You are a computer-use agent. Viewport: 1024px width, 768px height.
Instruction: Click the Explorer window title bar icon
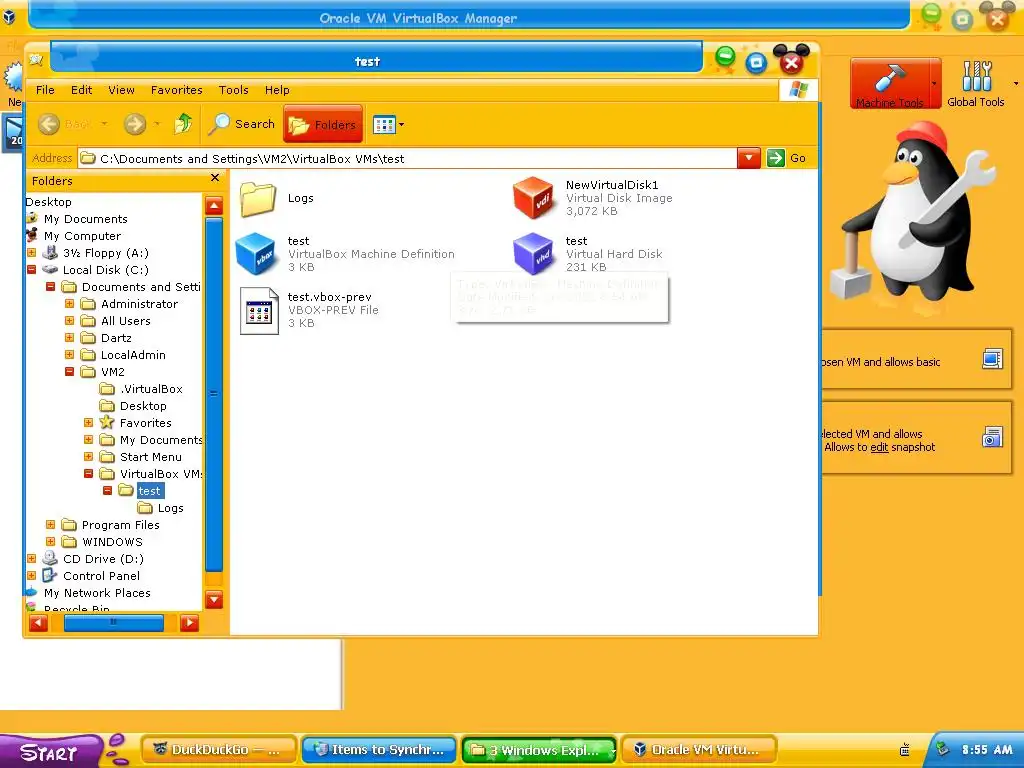coord(36,61)
